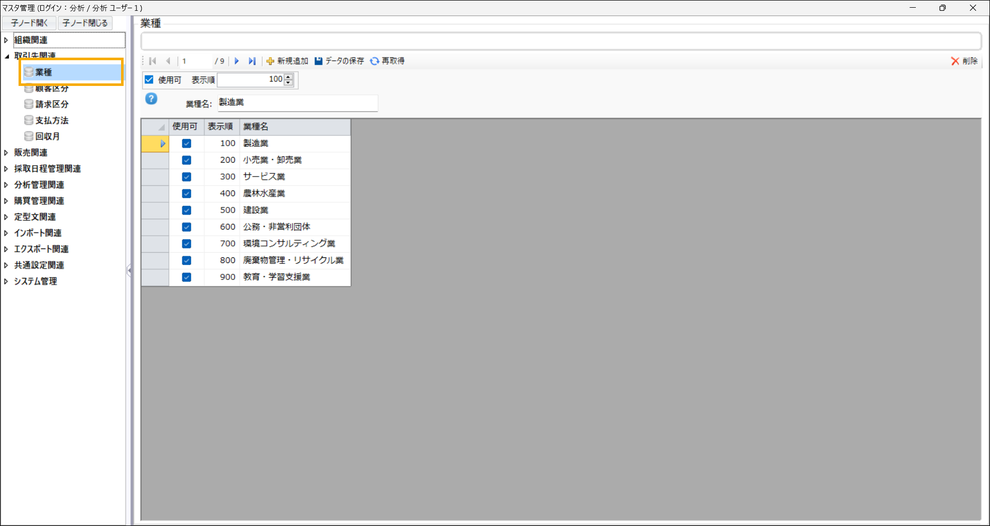Sort by 業種名 column header

tap(295, 127)
